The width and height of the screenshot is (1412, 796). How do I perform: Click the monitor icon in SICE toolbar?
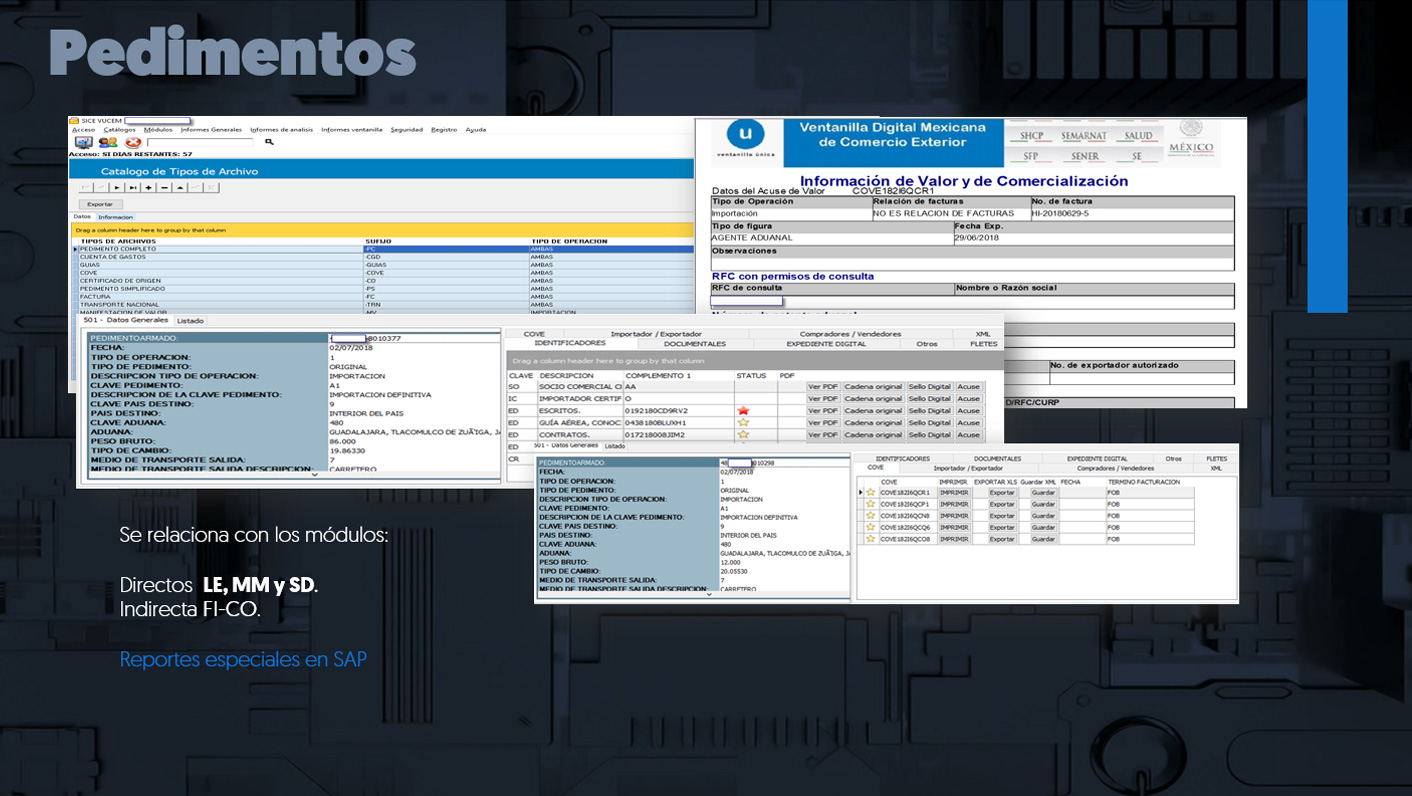point(83,143)
